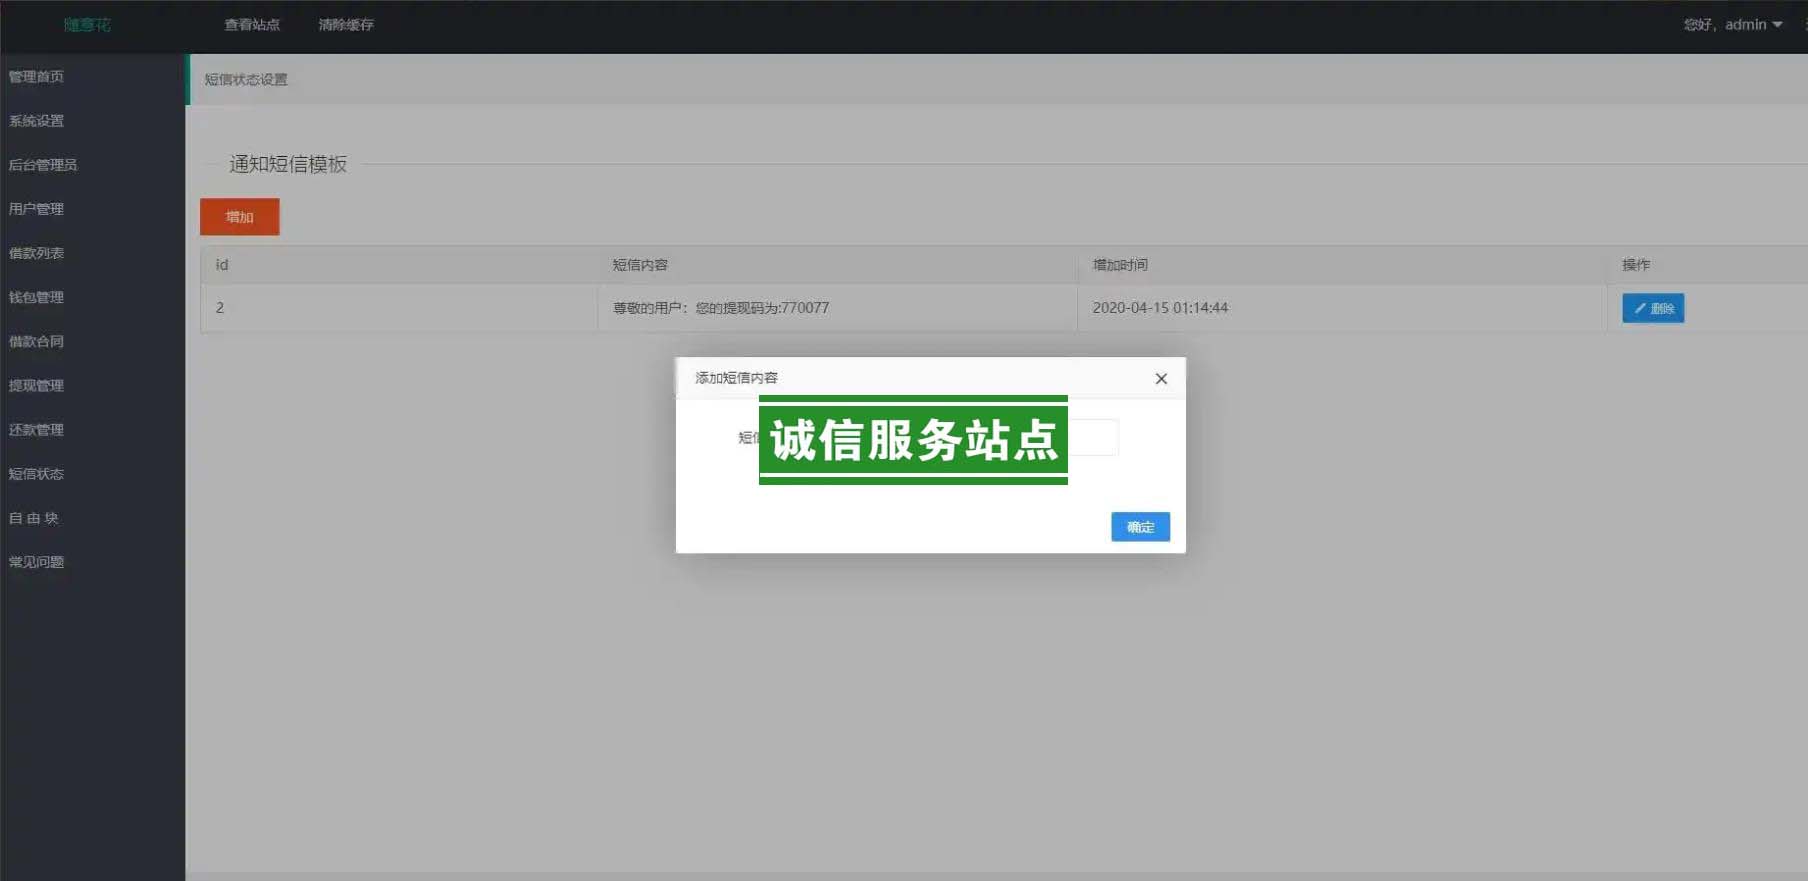The image size is (1808, 881).
Task: Navigate to 借款列表 in the sidebar
Action: click(x=37, y=253)
